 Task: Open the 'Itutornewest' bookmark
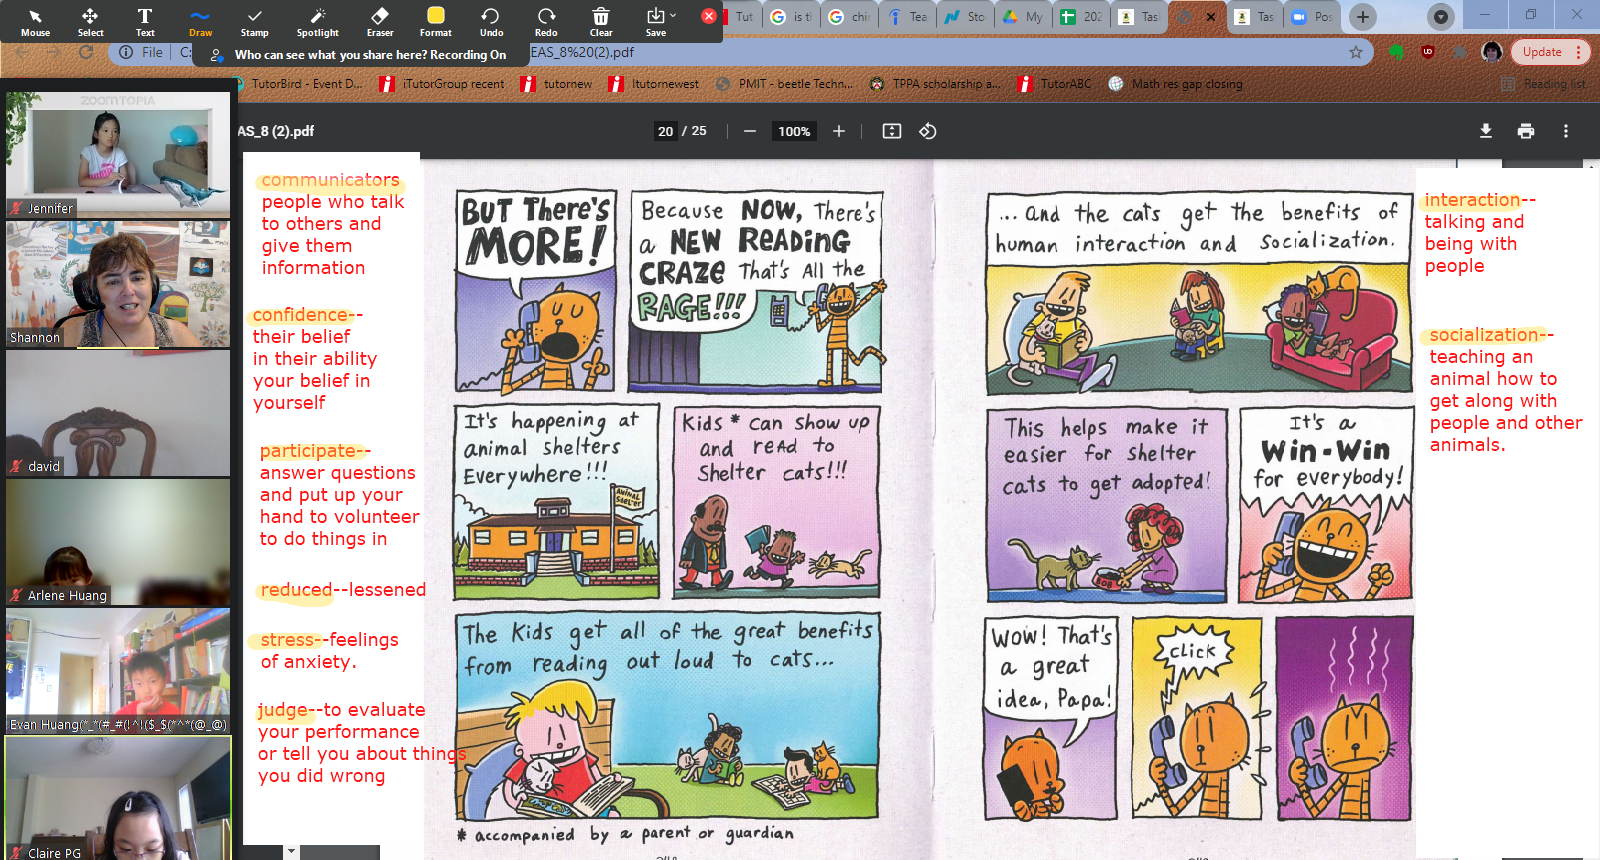coord(654,84)
